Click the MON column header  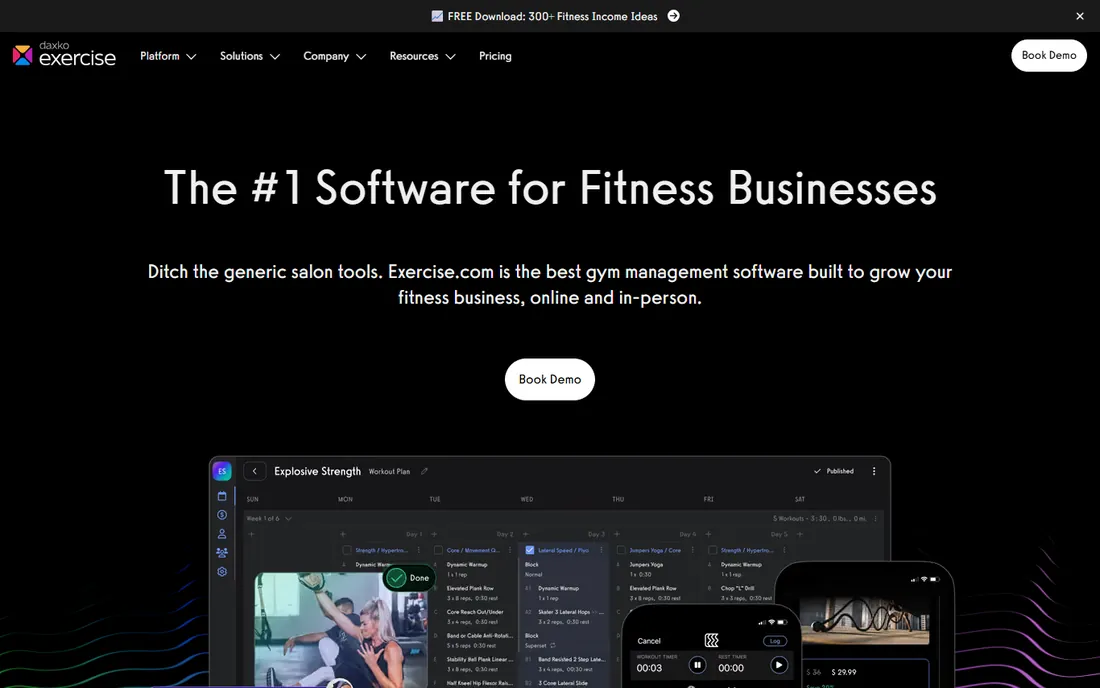[345, 499]
